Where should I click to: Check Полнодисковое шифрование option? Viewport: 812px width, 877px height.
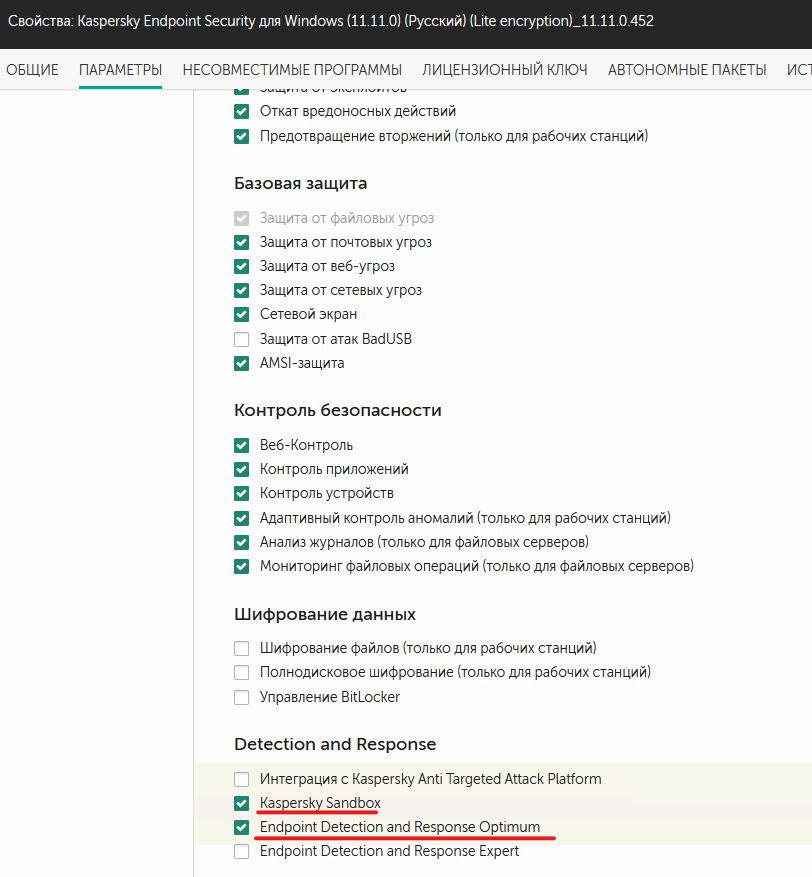[x=241, y=673]
